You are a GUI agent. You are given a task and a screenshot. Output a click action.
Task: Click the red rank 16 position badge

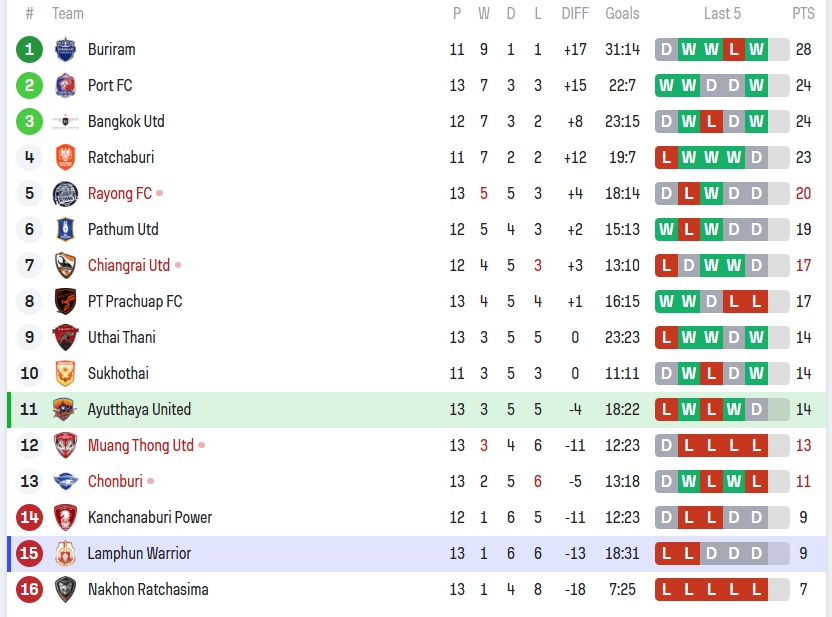coord(30,589)
